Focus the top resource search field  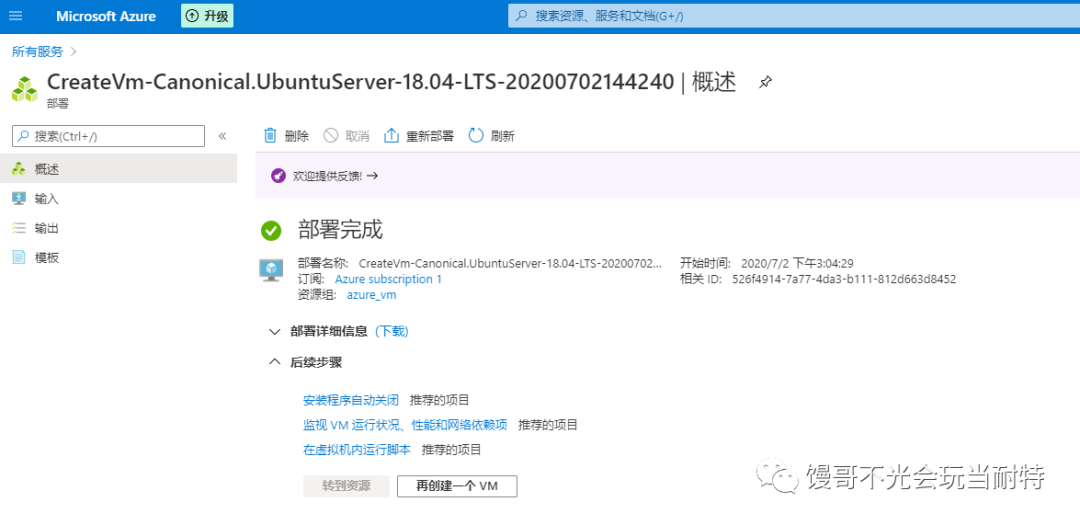(x=793, y=16)
